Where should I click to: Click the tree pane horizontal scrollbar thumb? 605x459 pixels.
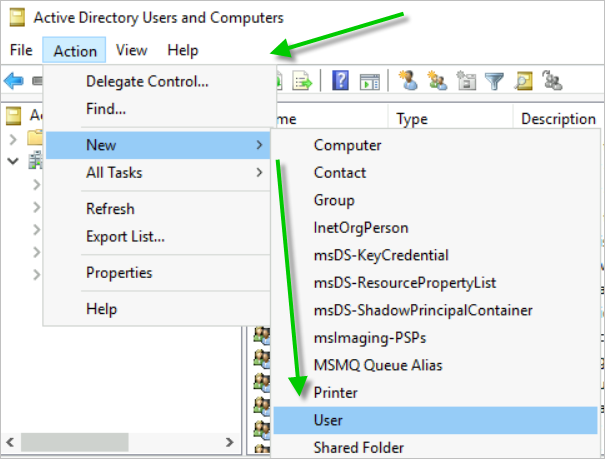click(74, 442)
